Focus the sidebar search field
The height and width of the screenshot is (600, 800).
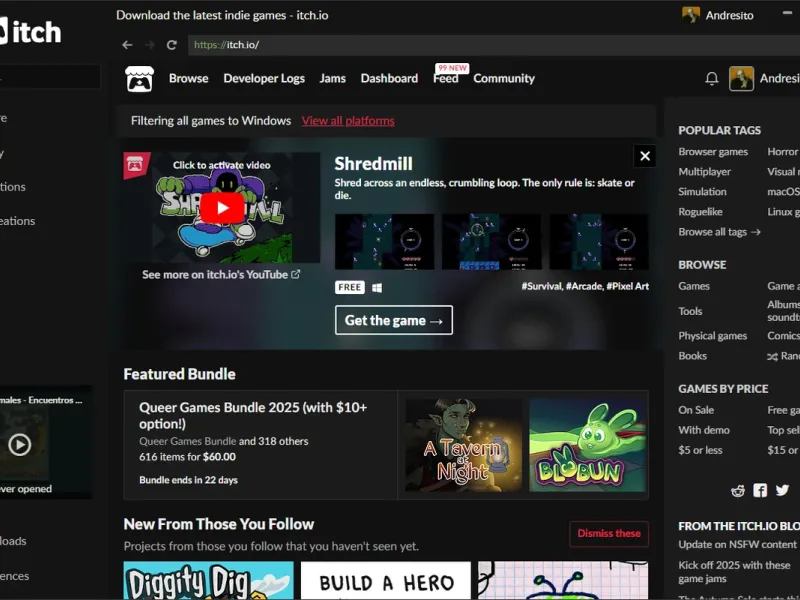point(50,78)
